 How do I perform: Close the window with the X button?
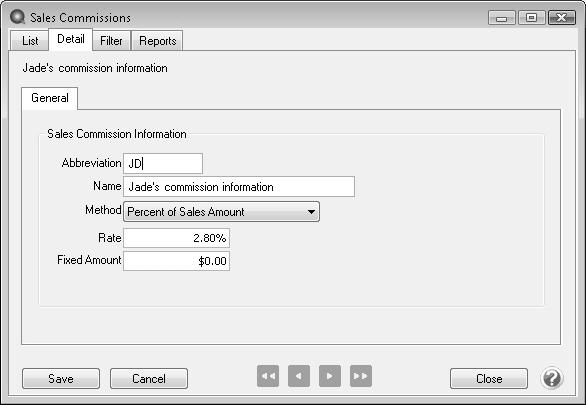click(562, 18)
